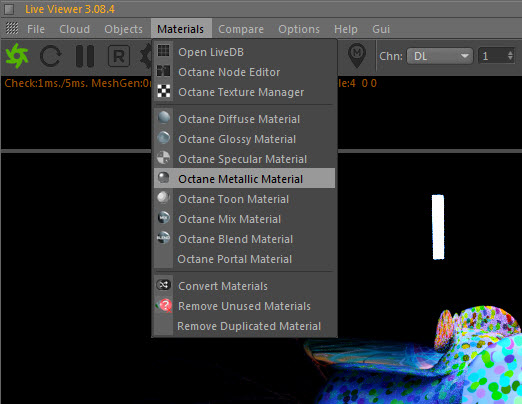Click the white vertical light bar in viewport
The image size is (522, 404).
[x=438, y=227]
